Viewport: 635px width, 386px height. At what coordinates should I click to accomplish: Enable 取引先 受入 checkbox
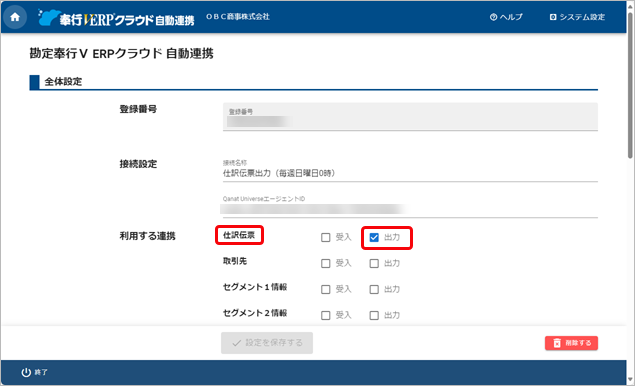click(x=326, y=263)
